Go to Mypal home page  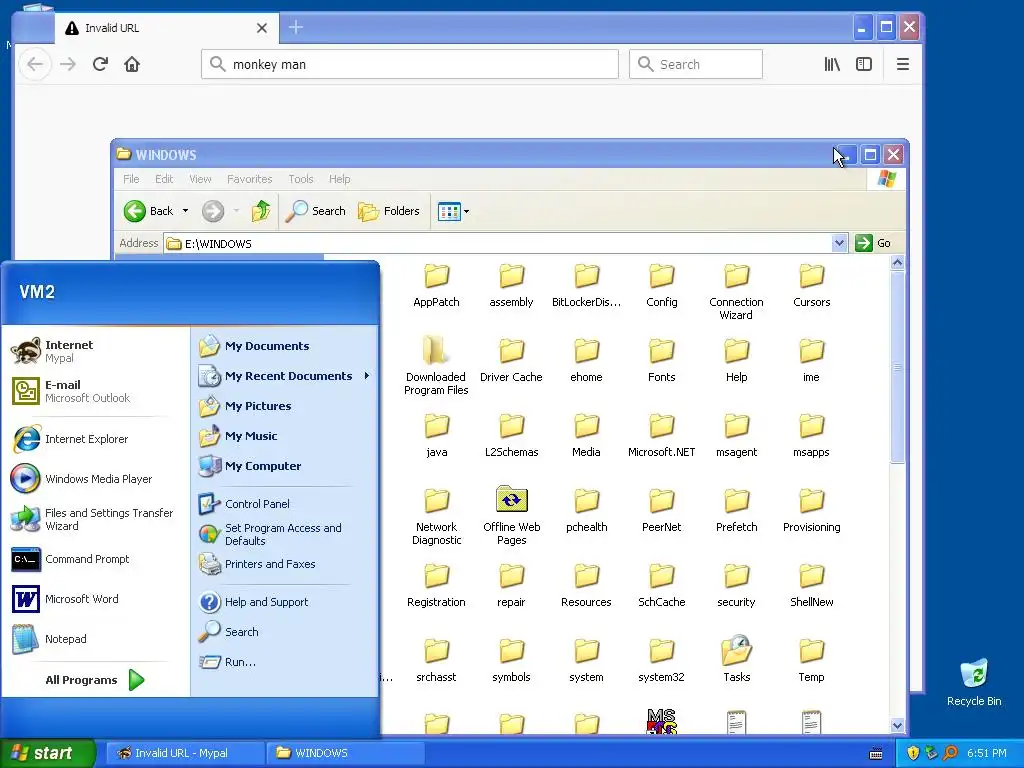click(132, 64)
